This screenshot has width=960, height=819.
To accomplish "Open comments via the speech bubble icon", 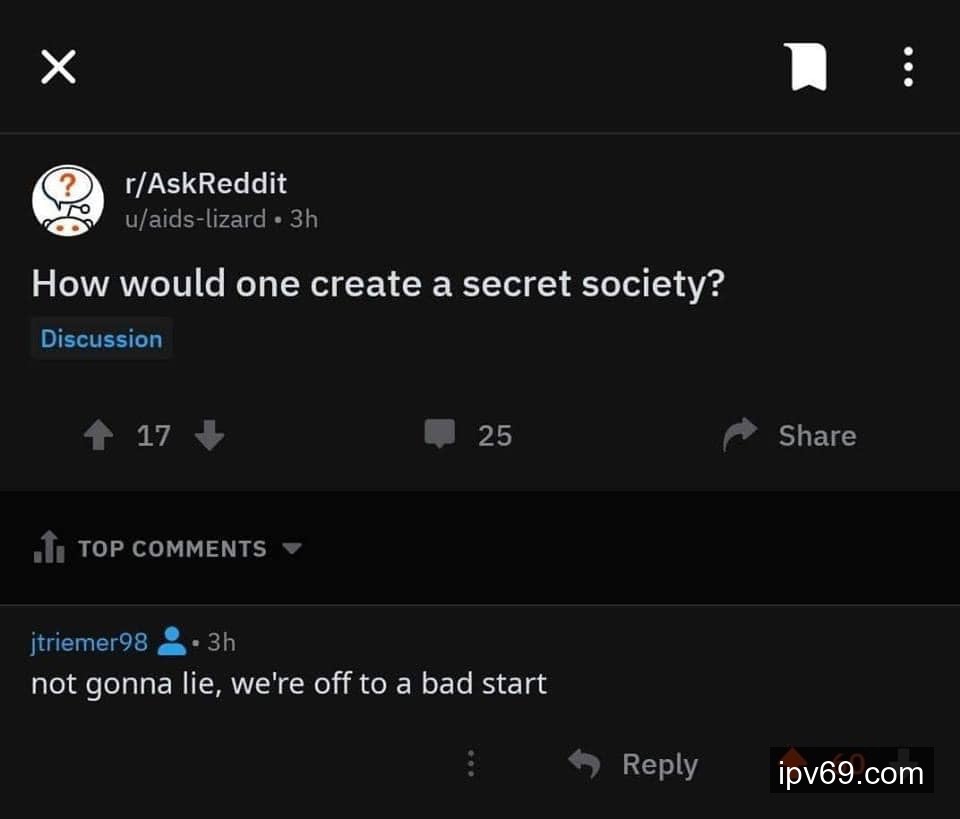I will pyautogui.click(x=440, y=435).
